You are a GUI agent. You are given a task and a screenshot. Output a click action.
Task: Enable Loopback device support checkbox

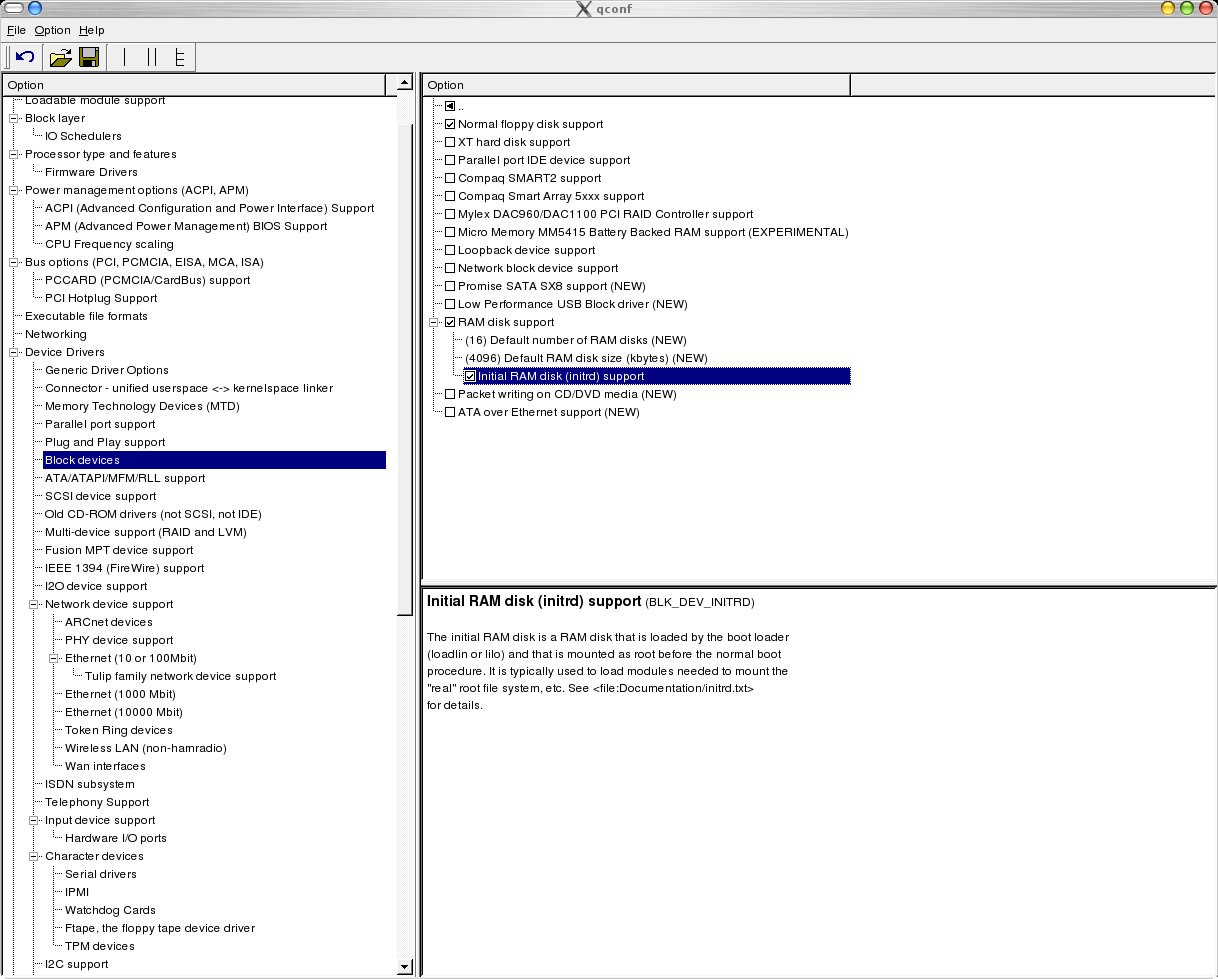click(x=450, y=250)
